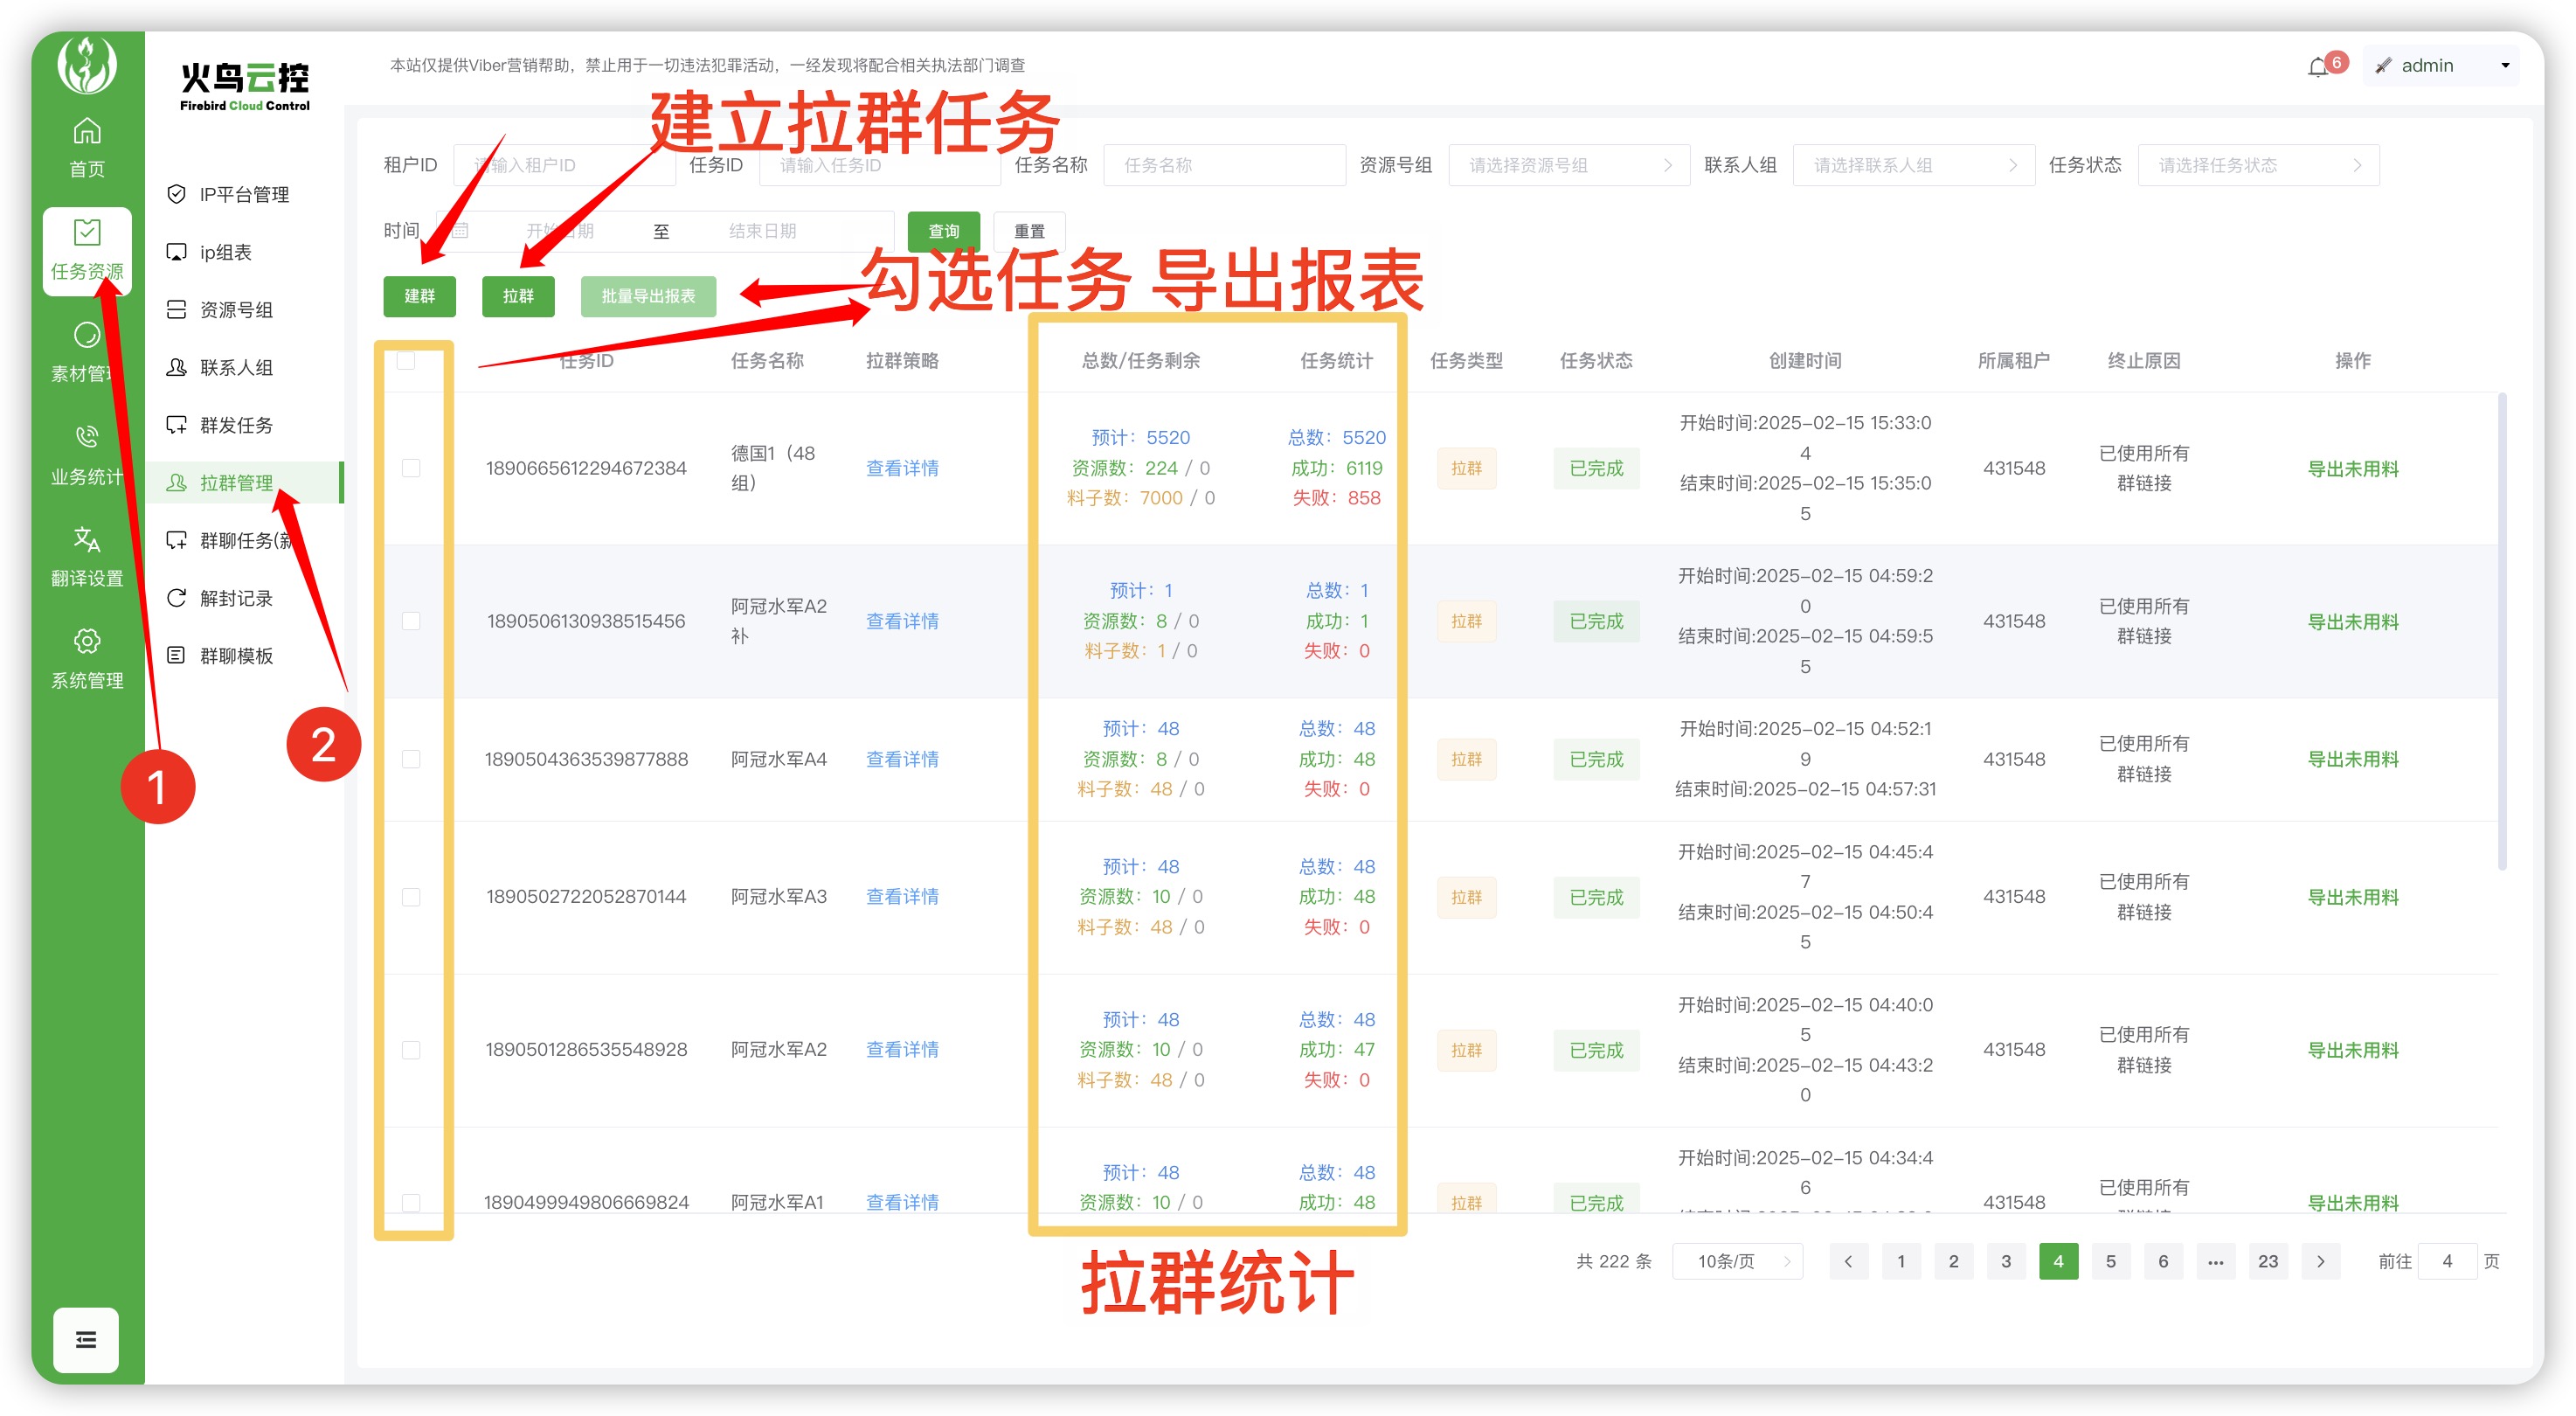Viewport: 2576px width, 1416px height.
Task: Click the home icon in the sidebar
Action: pos(87,131)
